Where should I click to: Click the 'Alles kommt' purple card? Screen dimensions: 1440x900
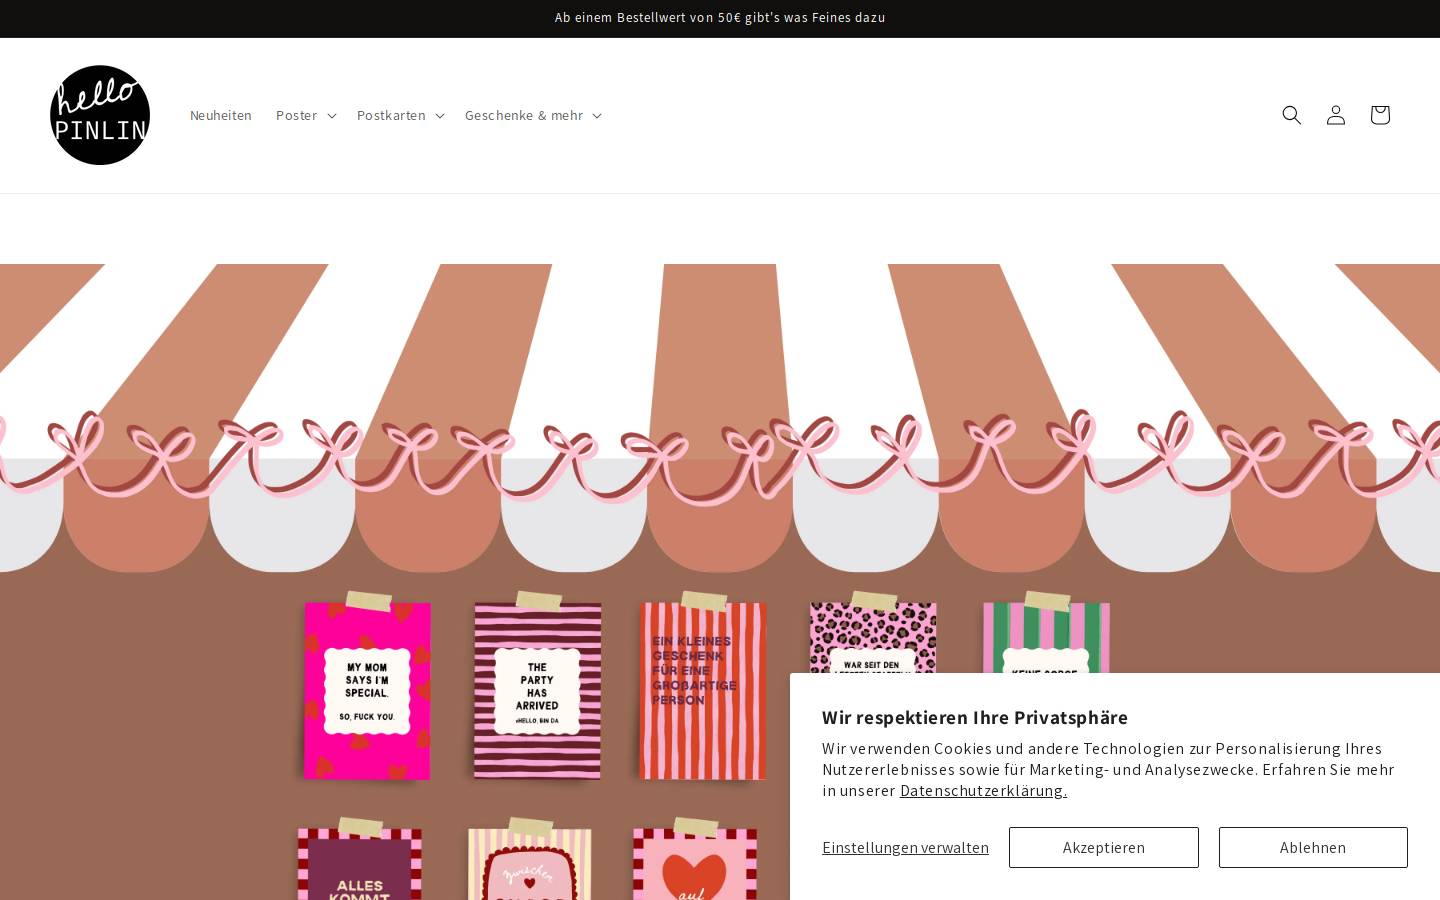[360, 864]
